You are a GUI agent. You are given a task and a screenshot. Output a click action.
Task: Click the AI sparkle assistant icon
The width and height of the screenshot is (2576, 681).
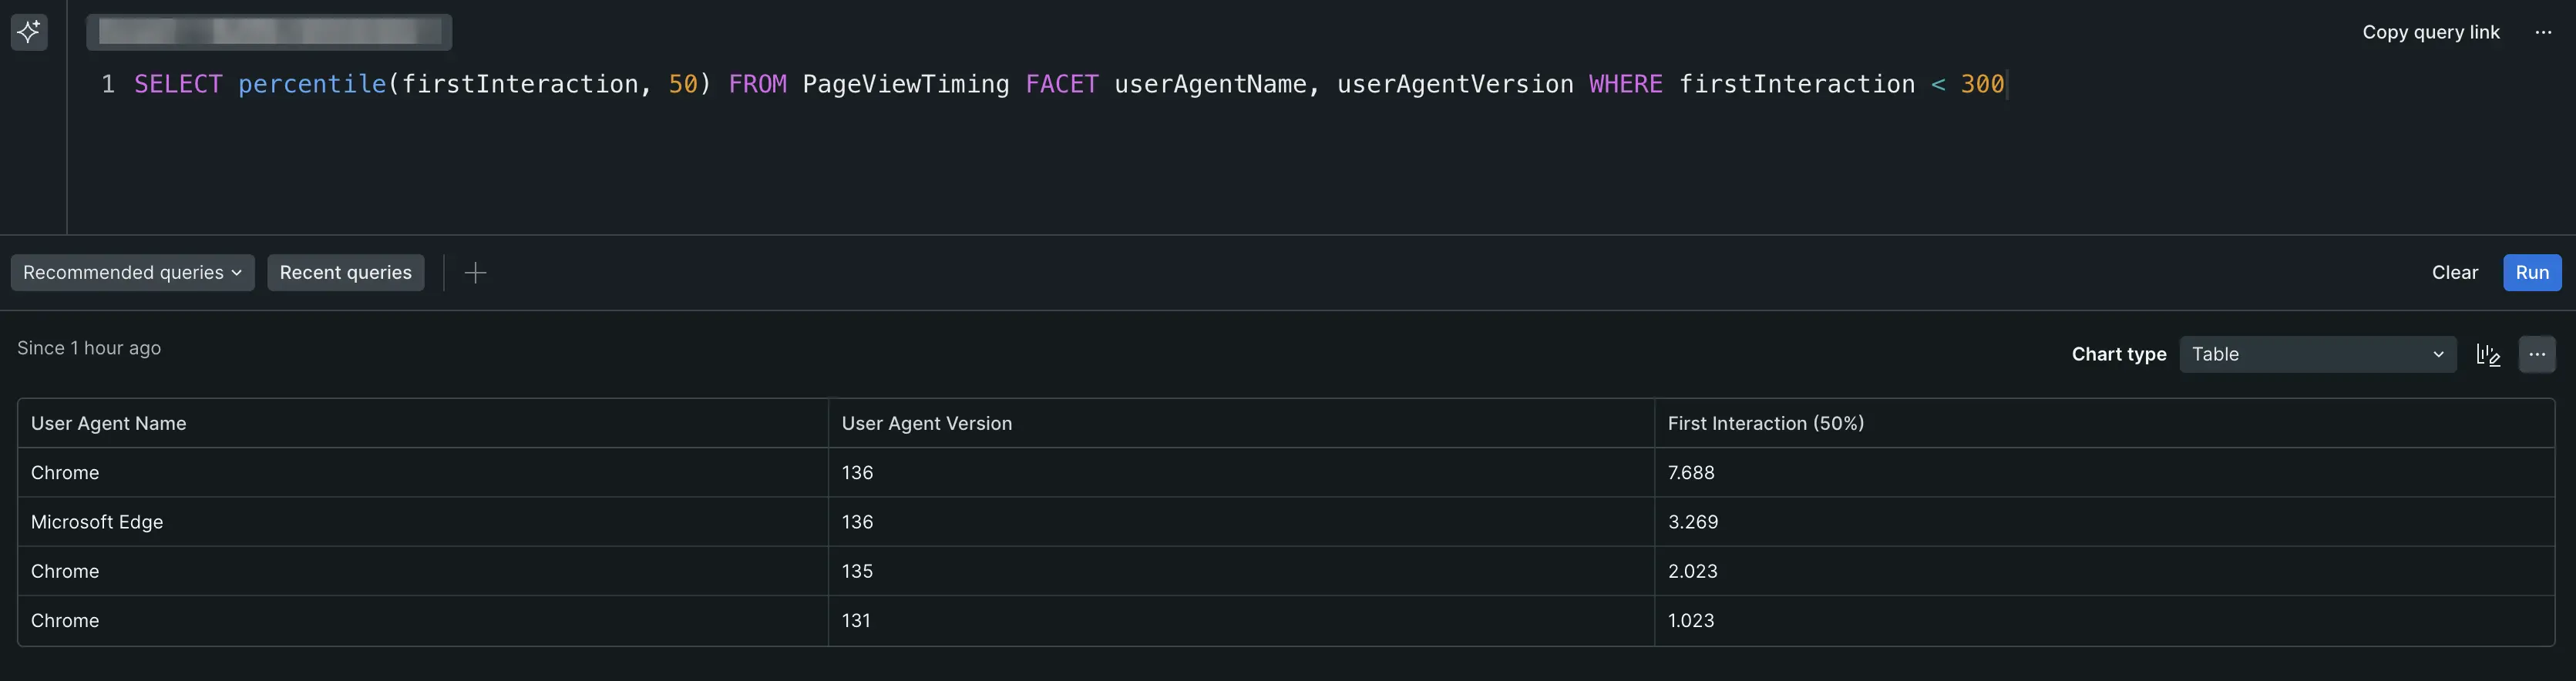(29, 32)
